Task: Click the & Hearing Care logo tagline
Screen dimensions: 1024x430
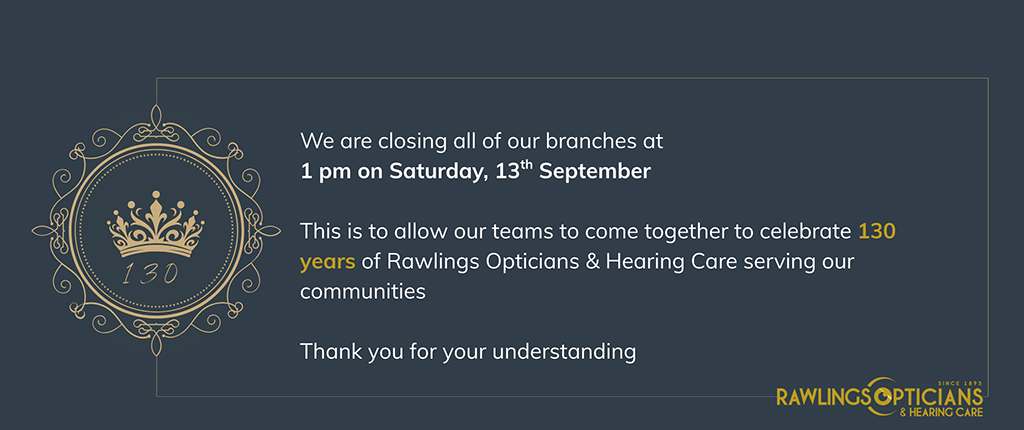Action: [x=941, y=413]
